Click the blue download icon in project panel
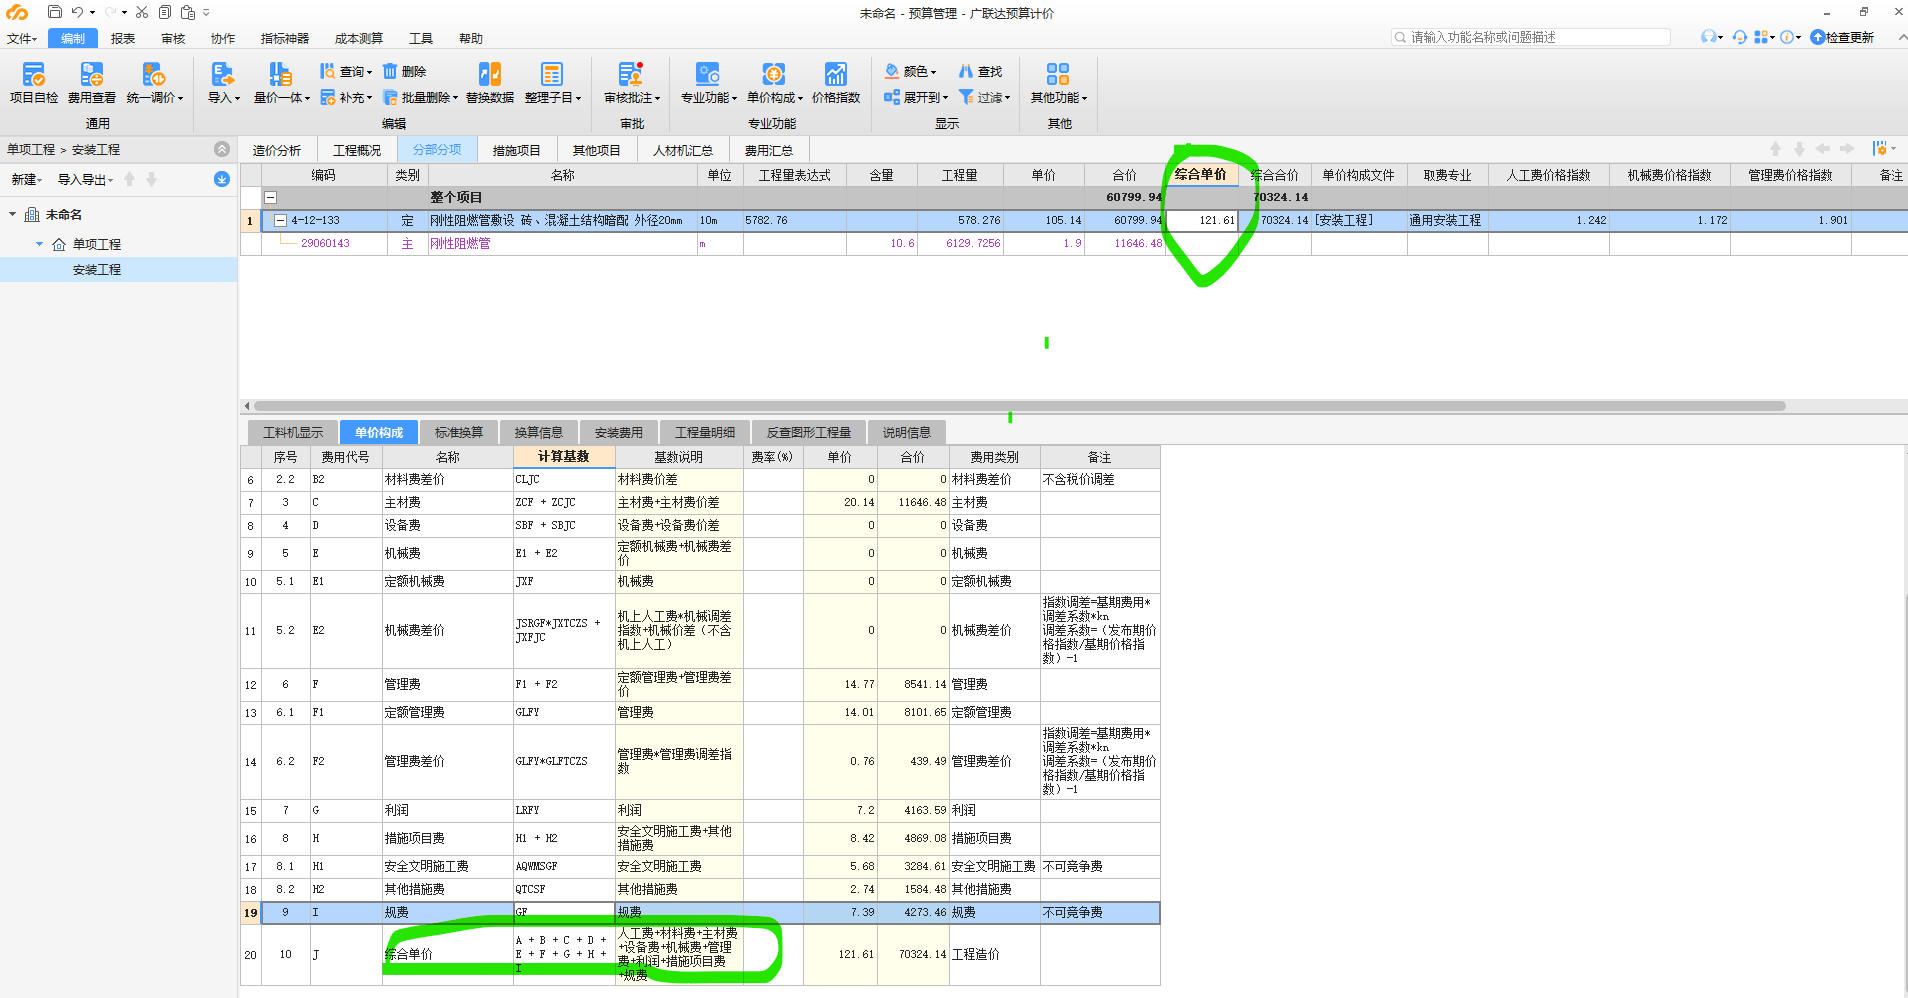This screenshot has height=998, width=1908. click(x=222, y=179)
